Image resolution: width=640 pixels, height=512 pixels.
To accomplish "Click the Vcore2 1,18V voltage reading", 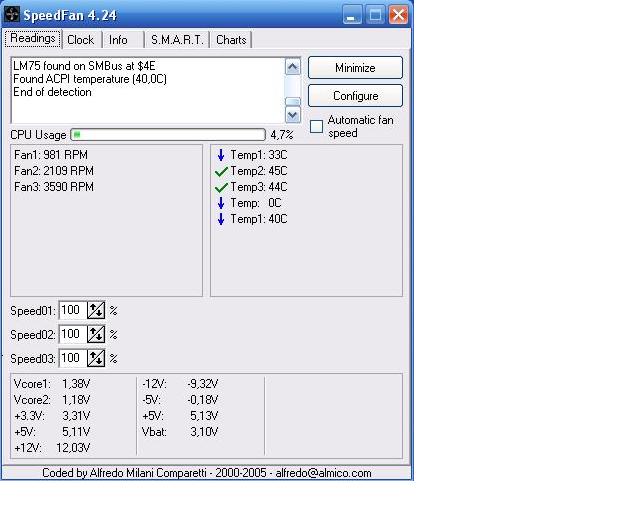I will tap(52, 400).
